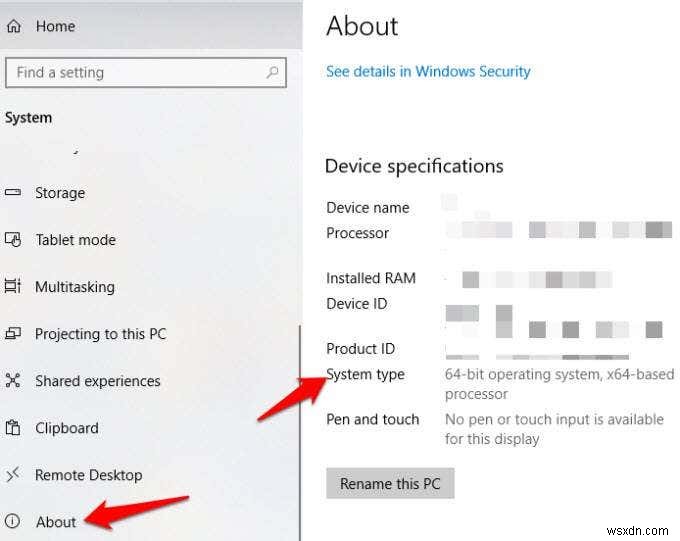Viewport: 680px width, 541px height.
Task: Open Tablet mode settings
Action: coord(75,240)
